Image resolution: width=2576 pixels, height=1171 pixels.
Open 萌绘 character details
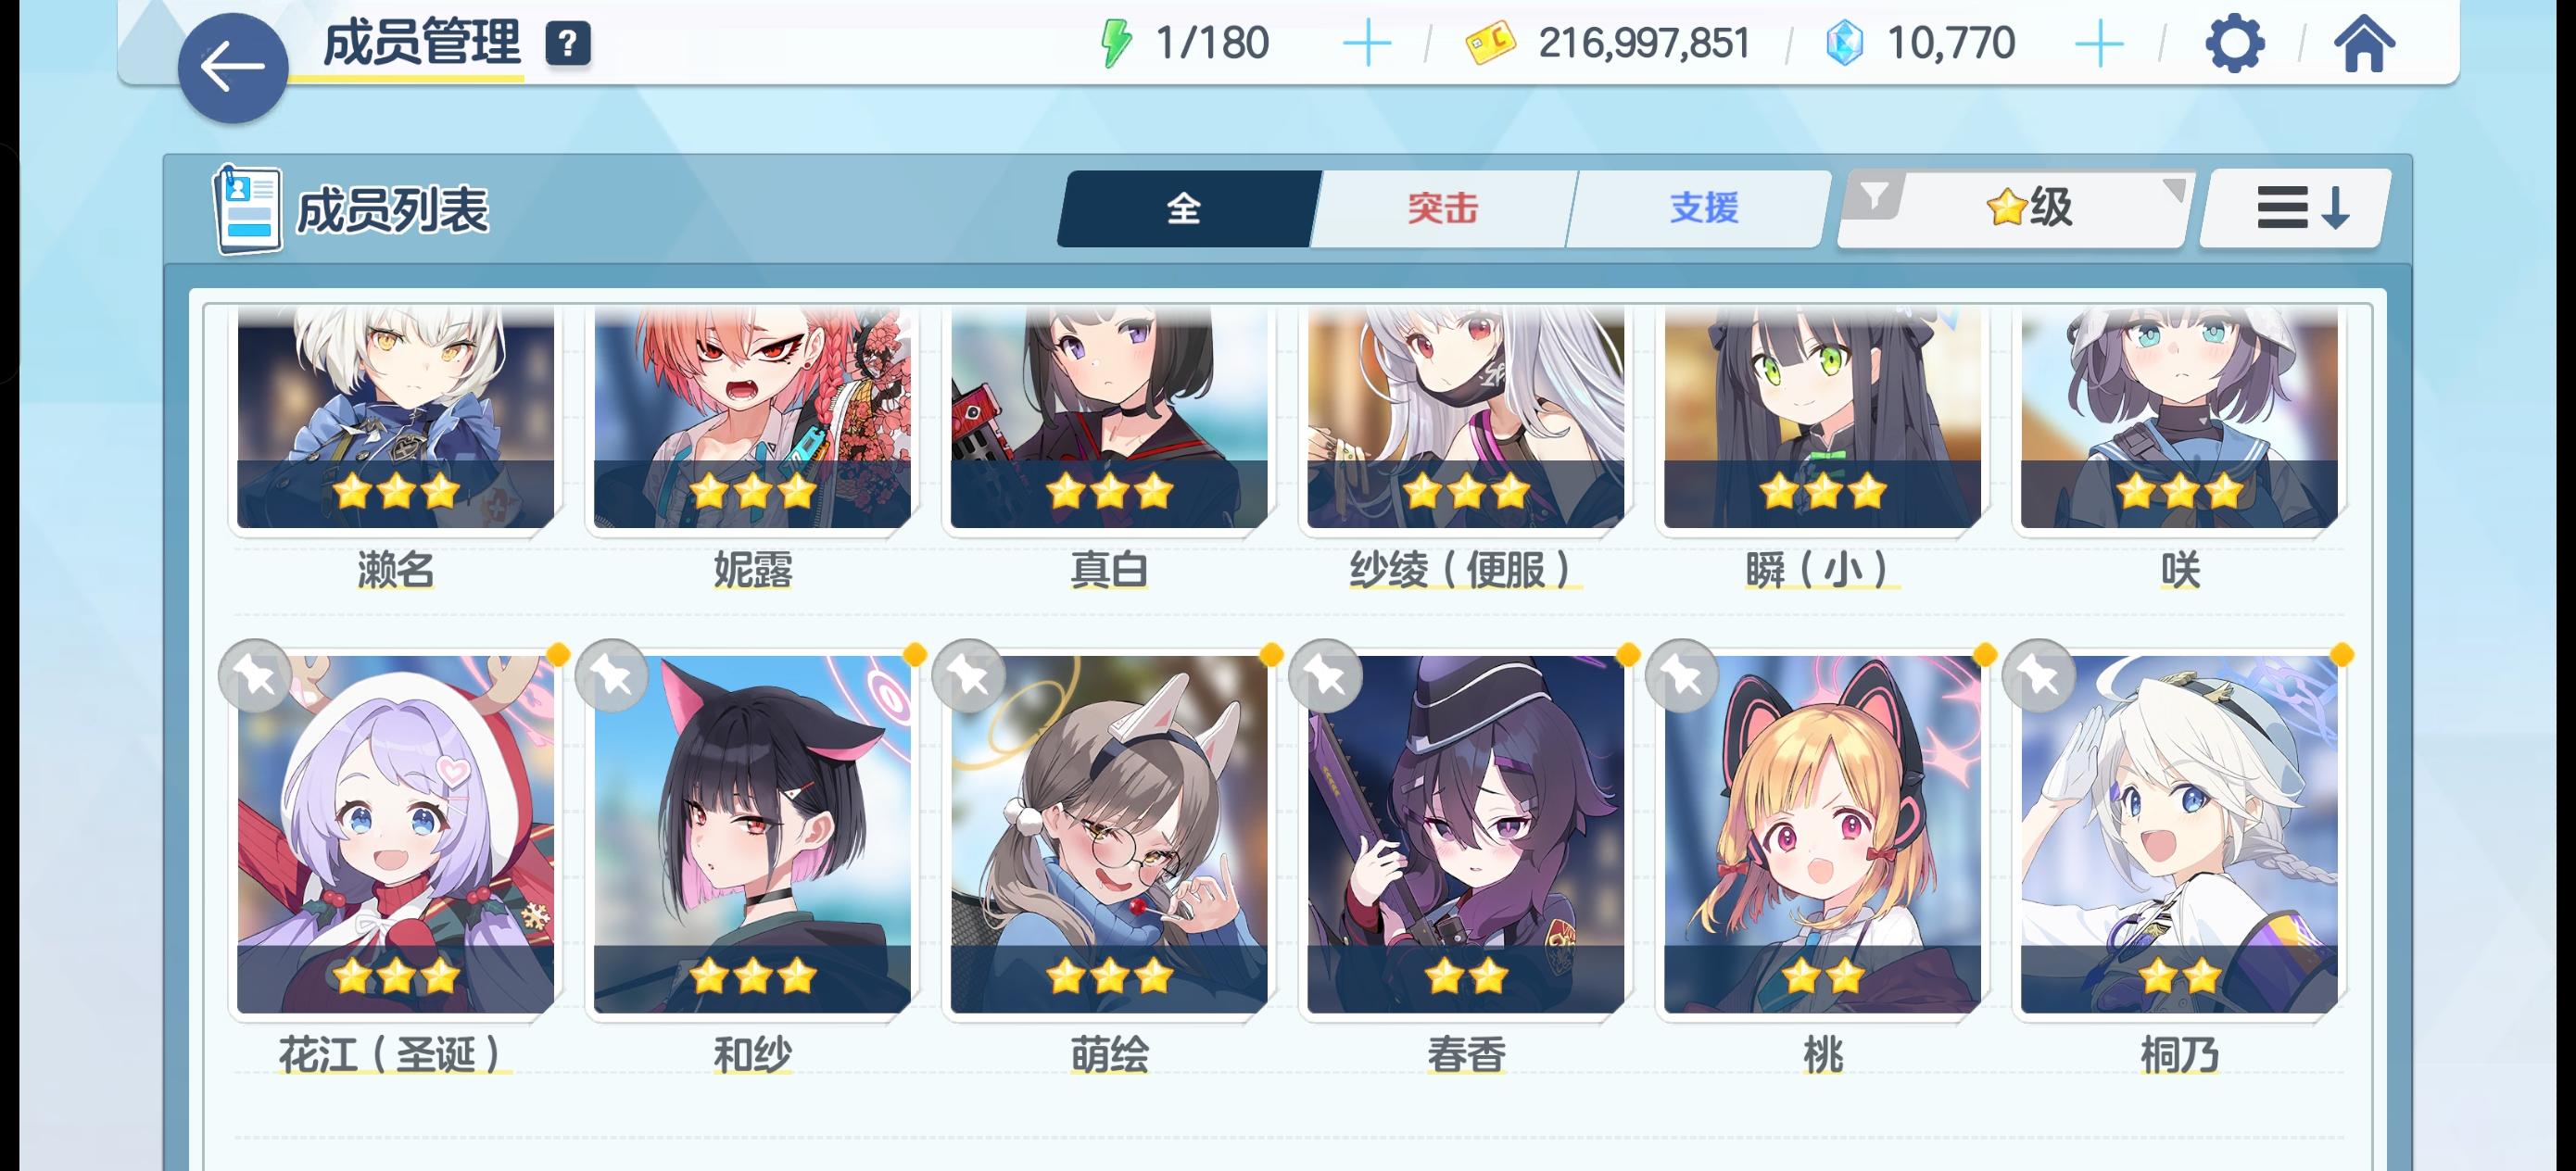pyautogui.click(x=1109, y=834)
